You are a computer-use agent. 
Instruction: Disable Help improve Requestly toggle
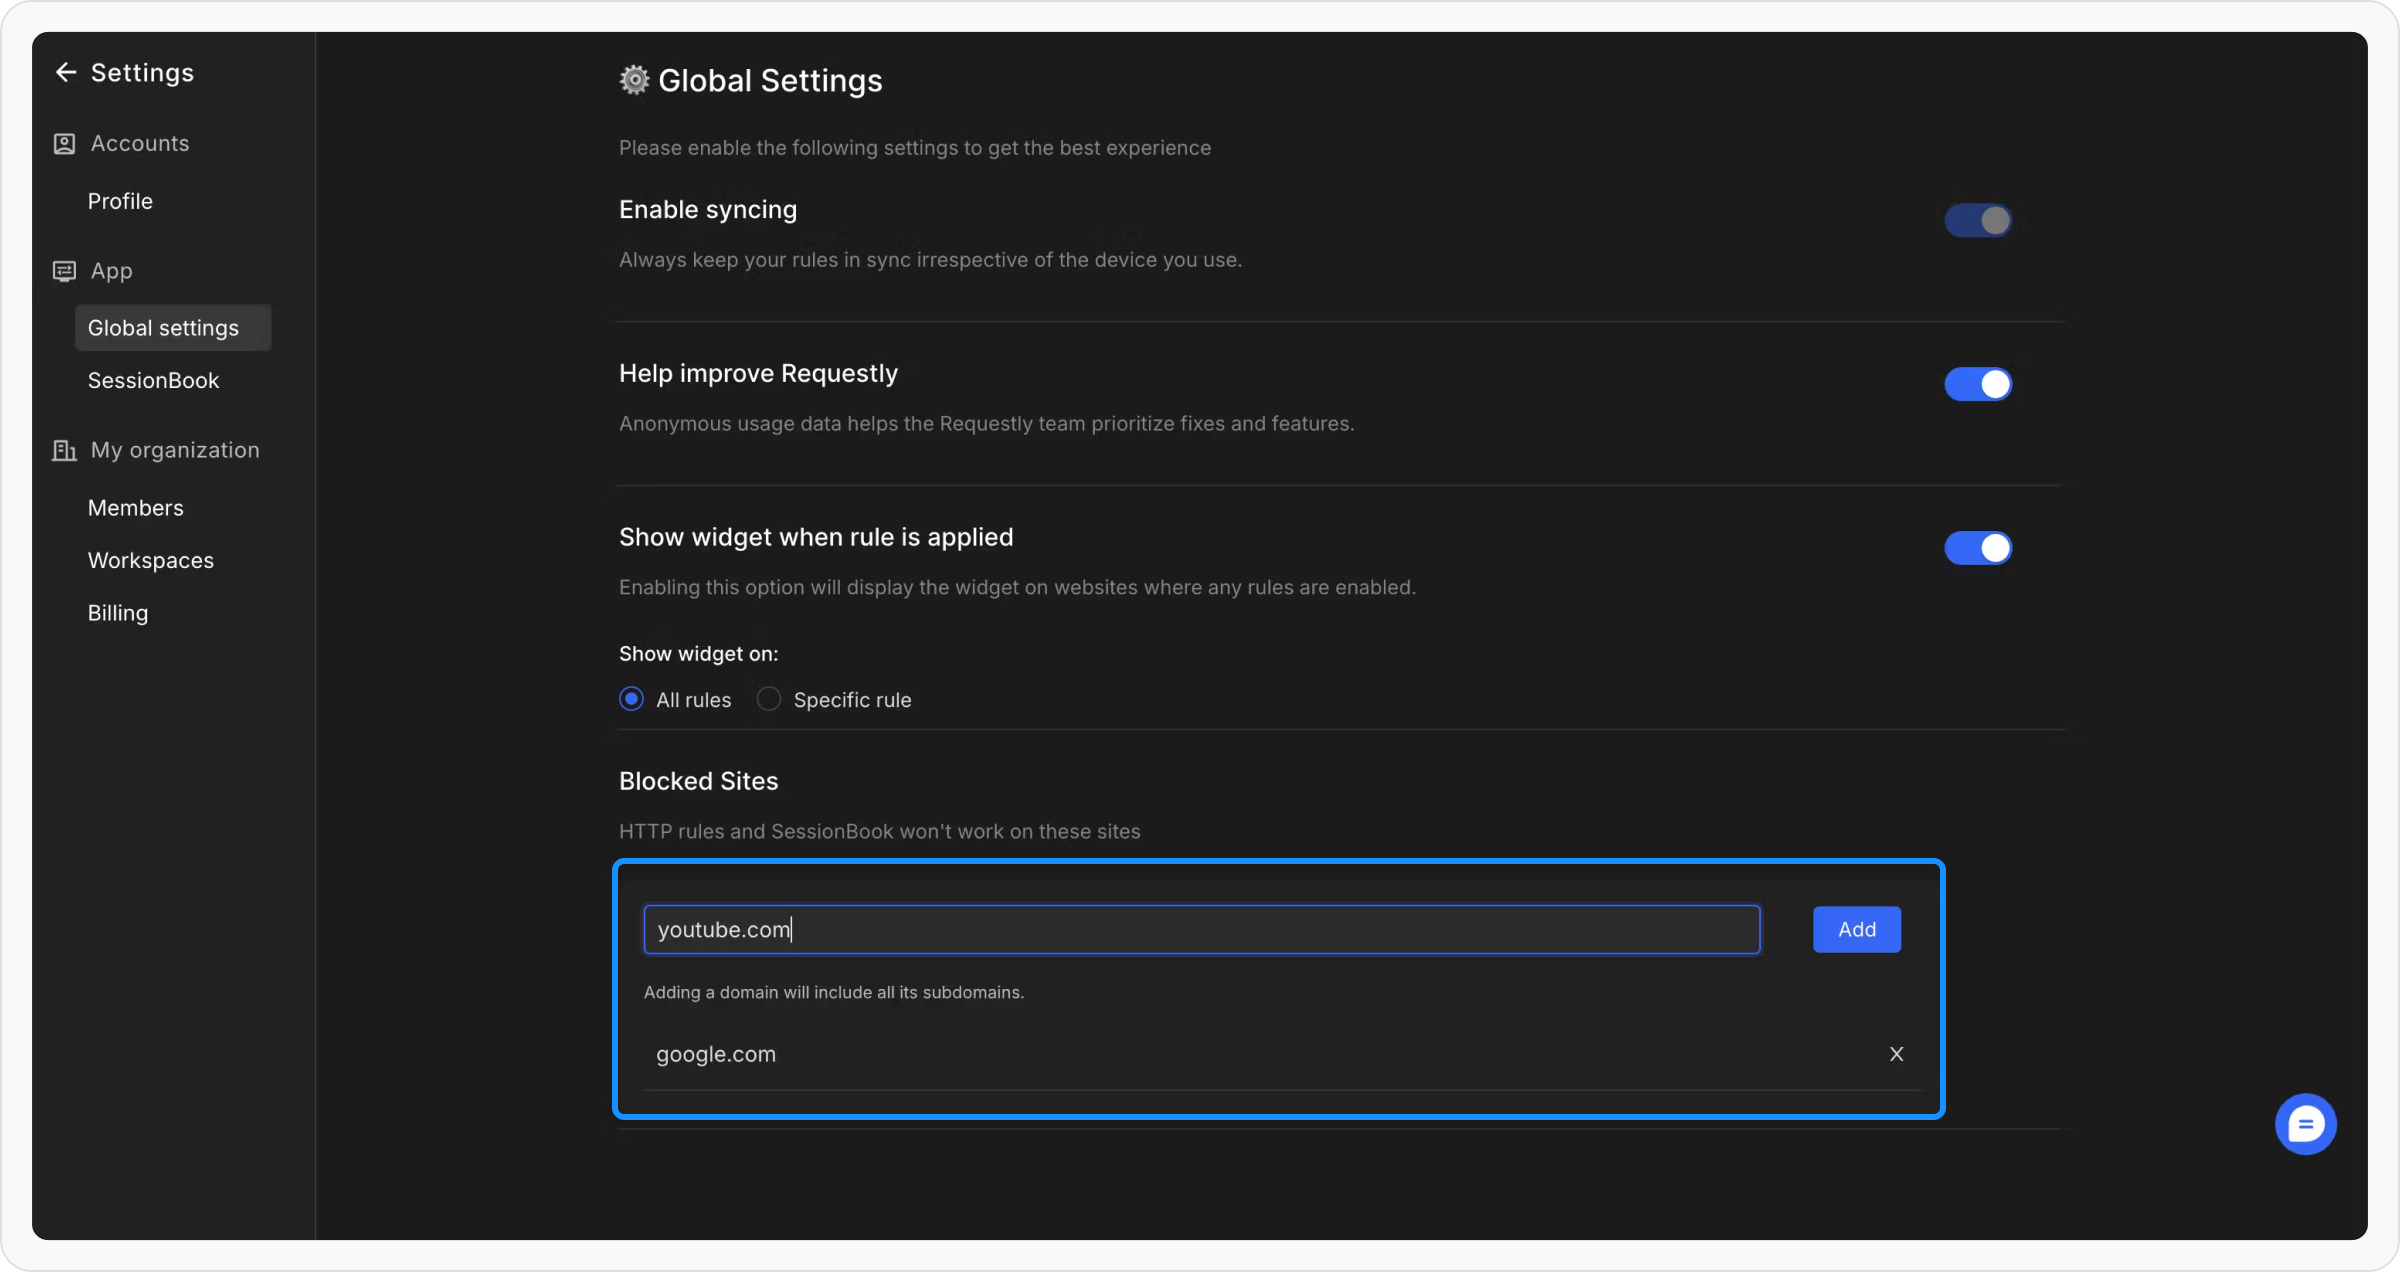pyautogui.click(x=1977, y=384)
